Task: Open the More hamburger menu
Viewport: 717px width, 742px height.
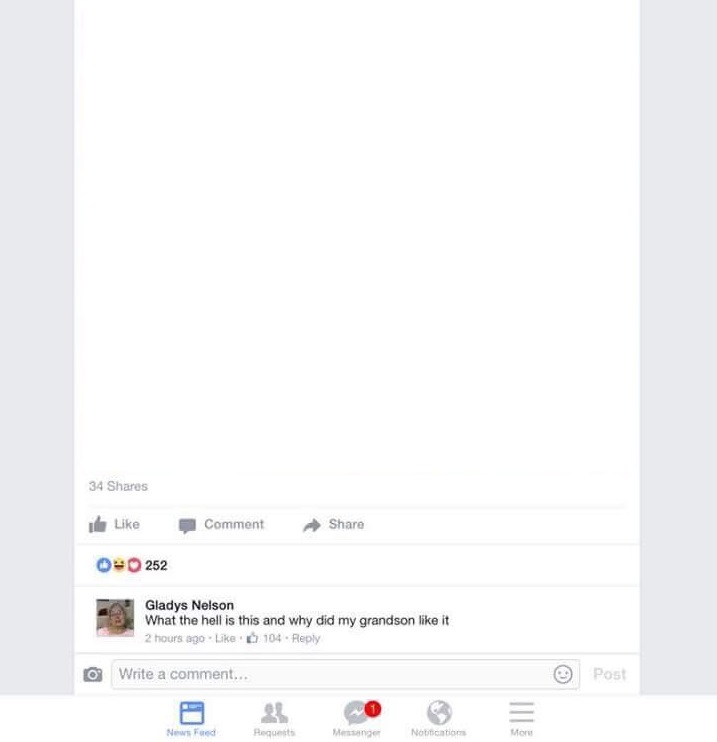Action: click(x=522, y=718)
